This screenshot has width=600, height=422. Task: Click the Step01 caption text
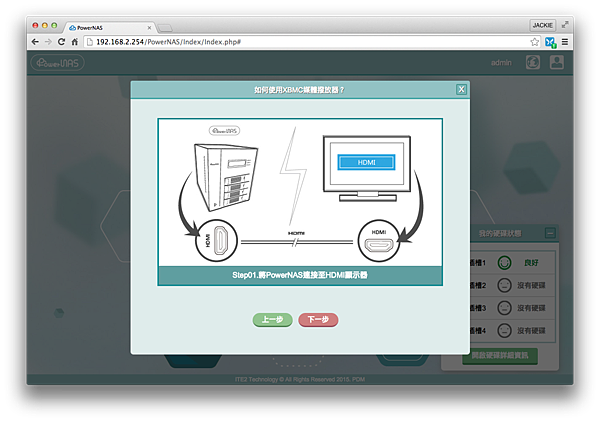(x=300, y=275)
